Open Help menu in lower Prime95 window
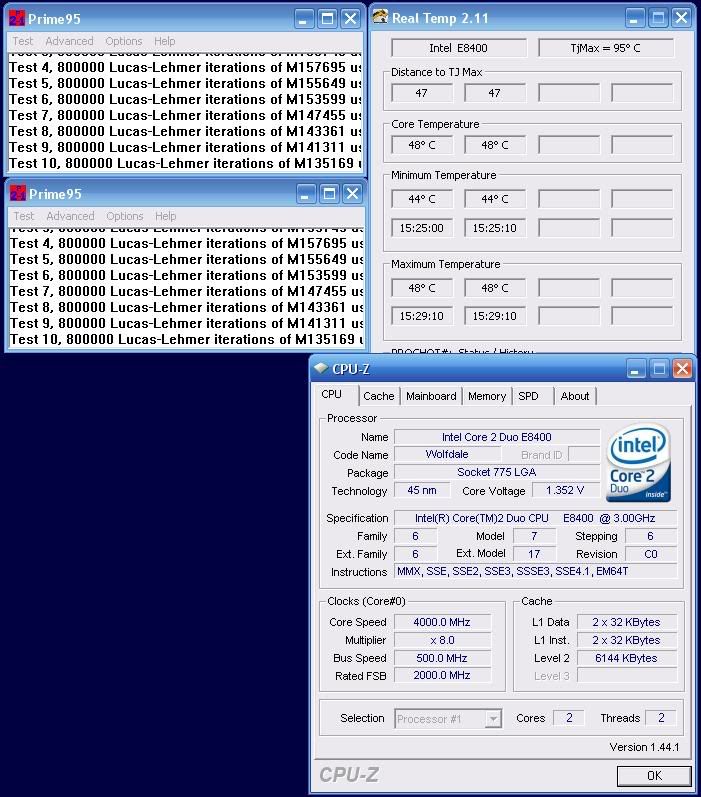 pyautogui.click(x=166, y=216)
